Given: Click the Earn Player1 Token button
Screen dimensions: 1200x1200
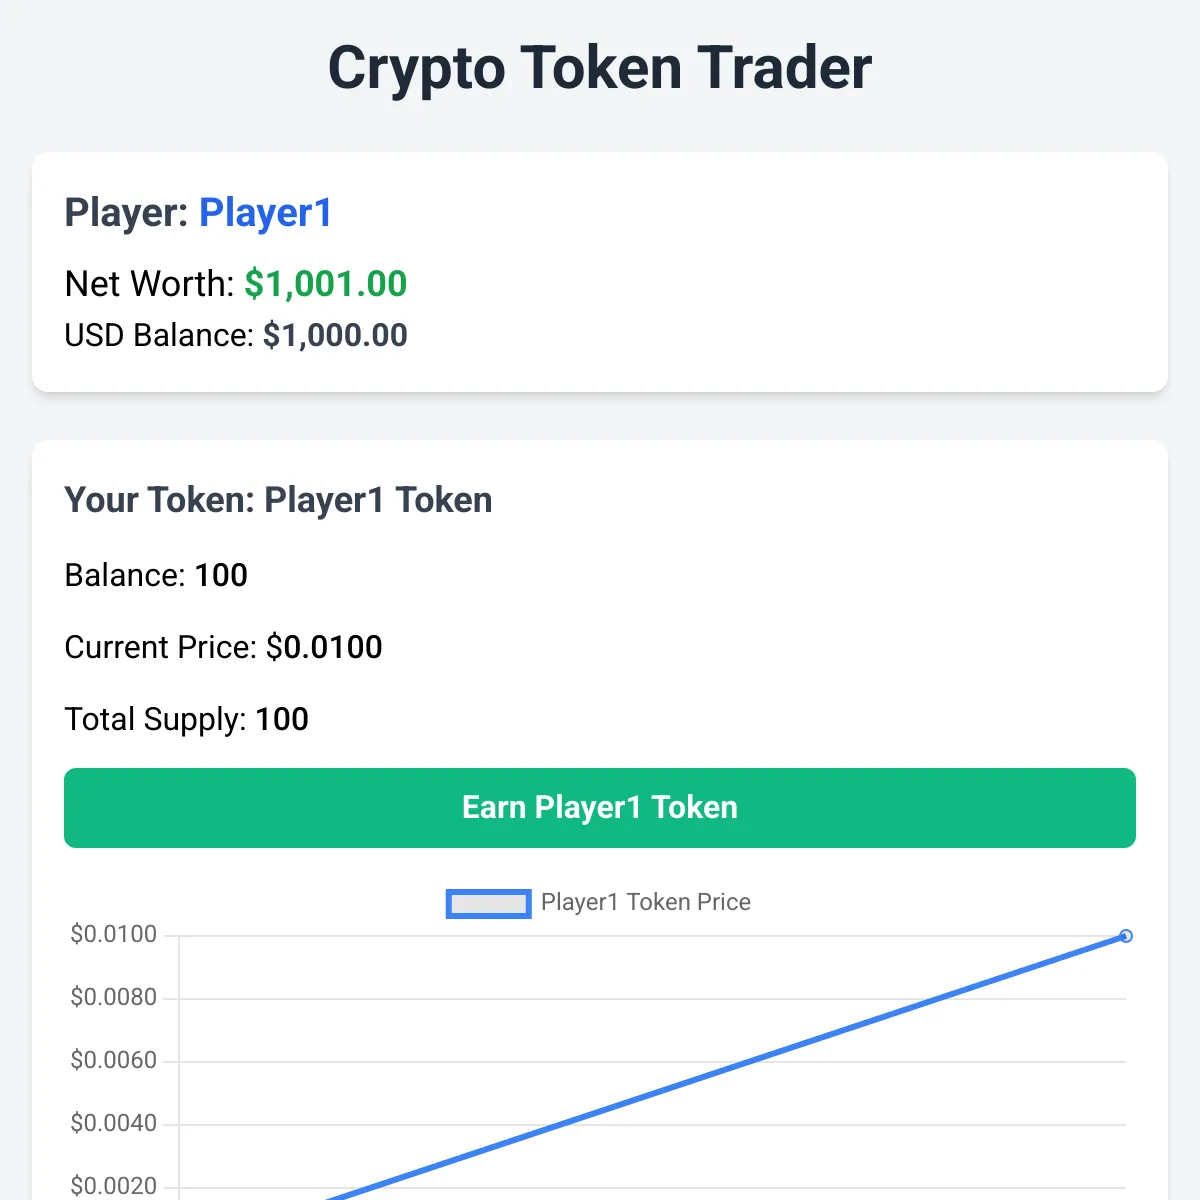Looking at the screenshot, I should pos(599,807).
